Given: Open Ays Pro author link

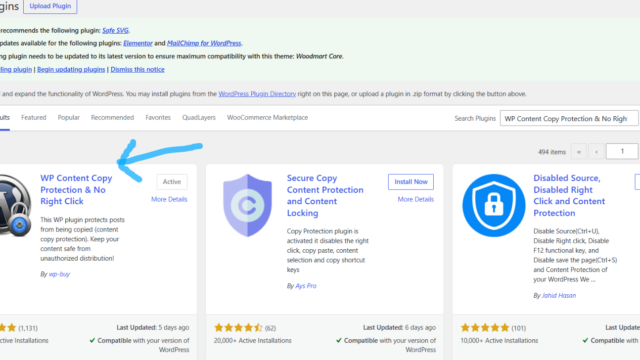Looking at the screenshot, I should 306,286.
